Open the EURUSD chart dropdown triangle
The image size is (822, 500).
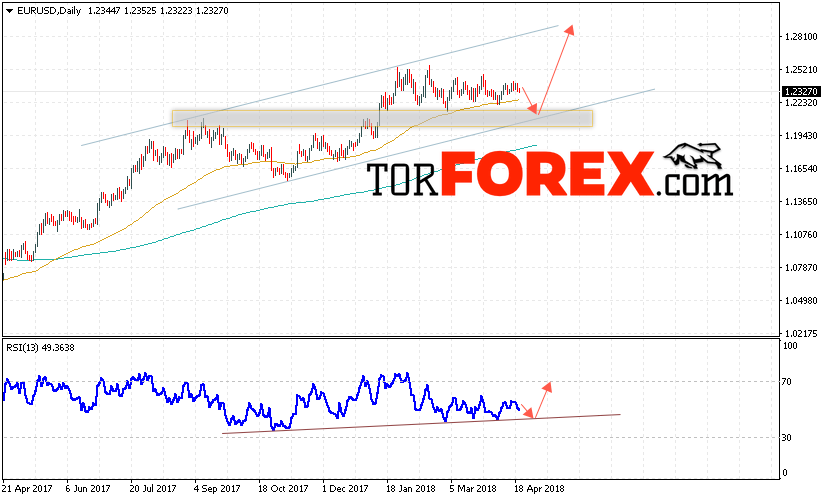tap(9, 11)
